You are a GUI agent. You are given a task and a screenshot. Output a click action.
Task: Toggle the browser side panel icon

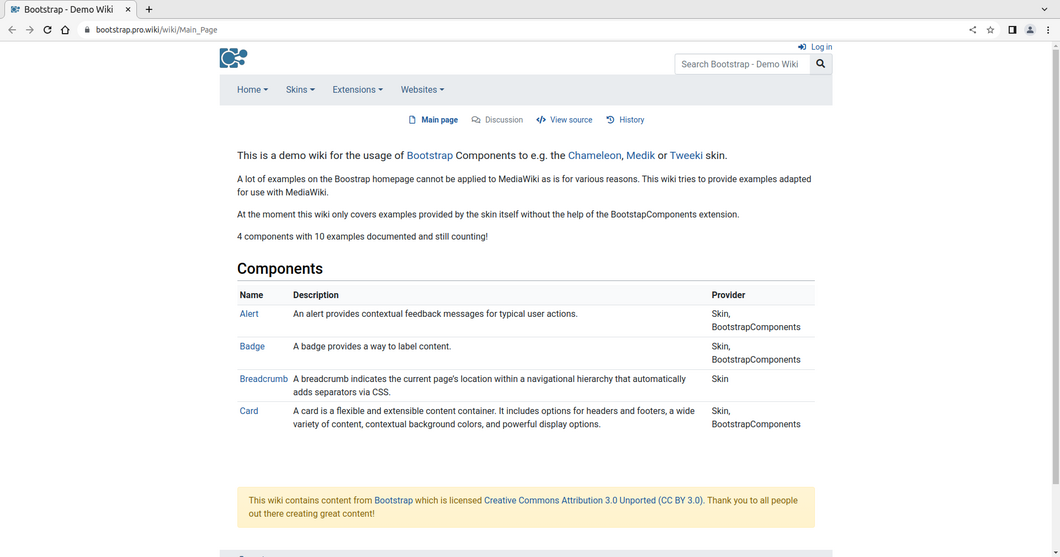1012,30
